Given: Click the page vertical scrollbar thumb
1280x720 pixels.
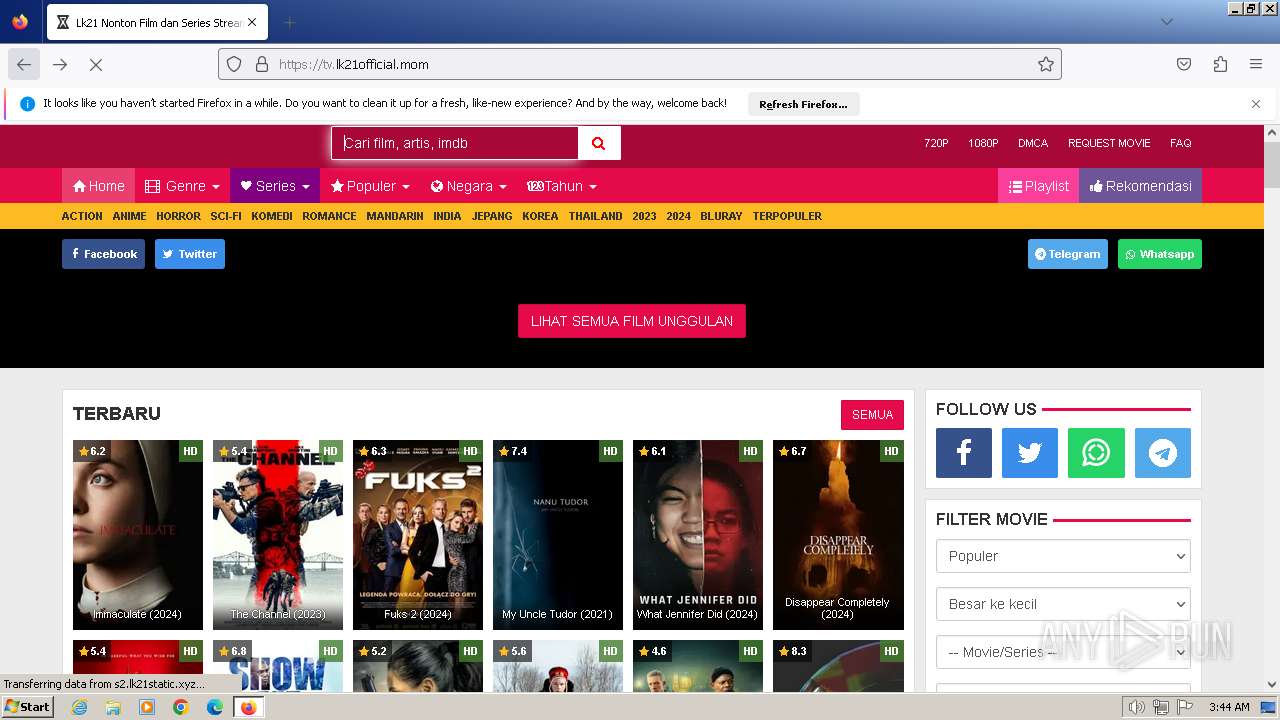Looking at the screenshot, I should (x=1272, y=165).
